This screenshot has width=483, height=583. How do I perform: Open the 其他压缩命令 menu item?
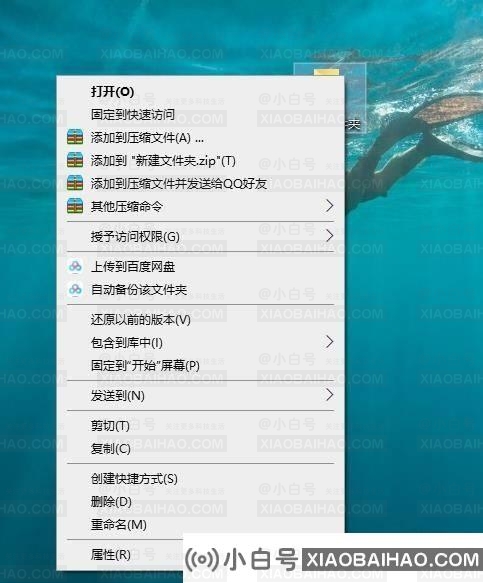(200, 206)
